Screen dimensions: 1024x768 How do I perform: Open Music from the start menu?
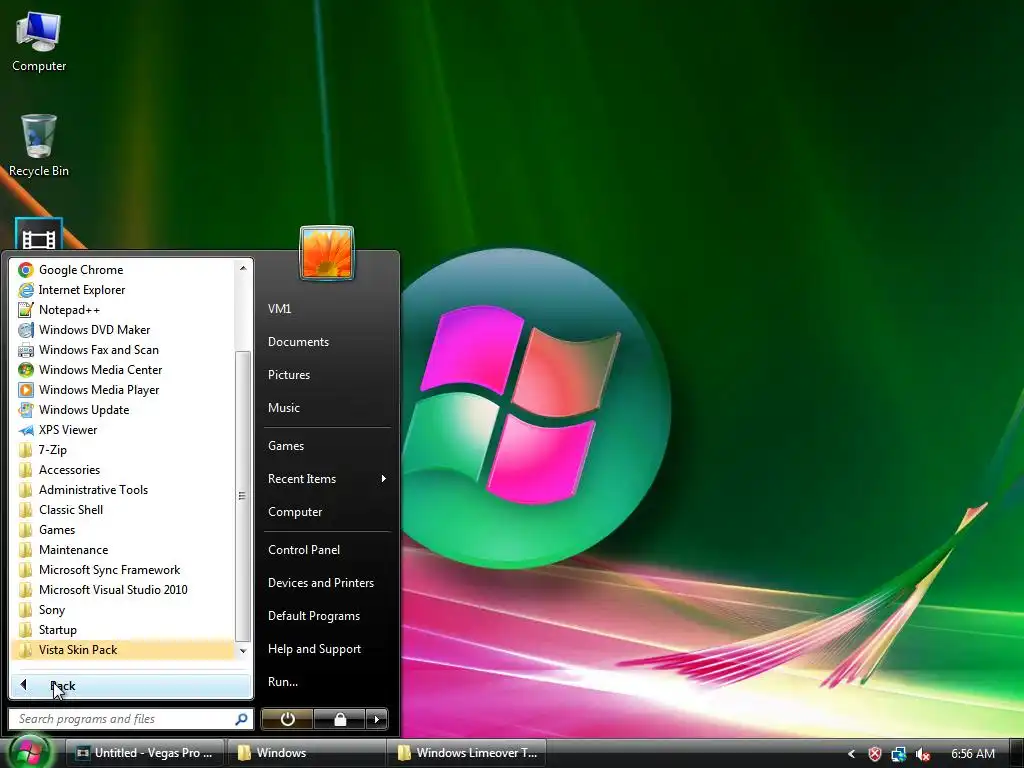[x=327, y=408]
